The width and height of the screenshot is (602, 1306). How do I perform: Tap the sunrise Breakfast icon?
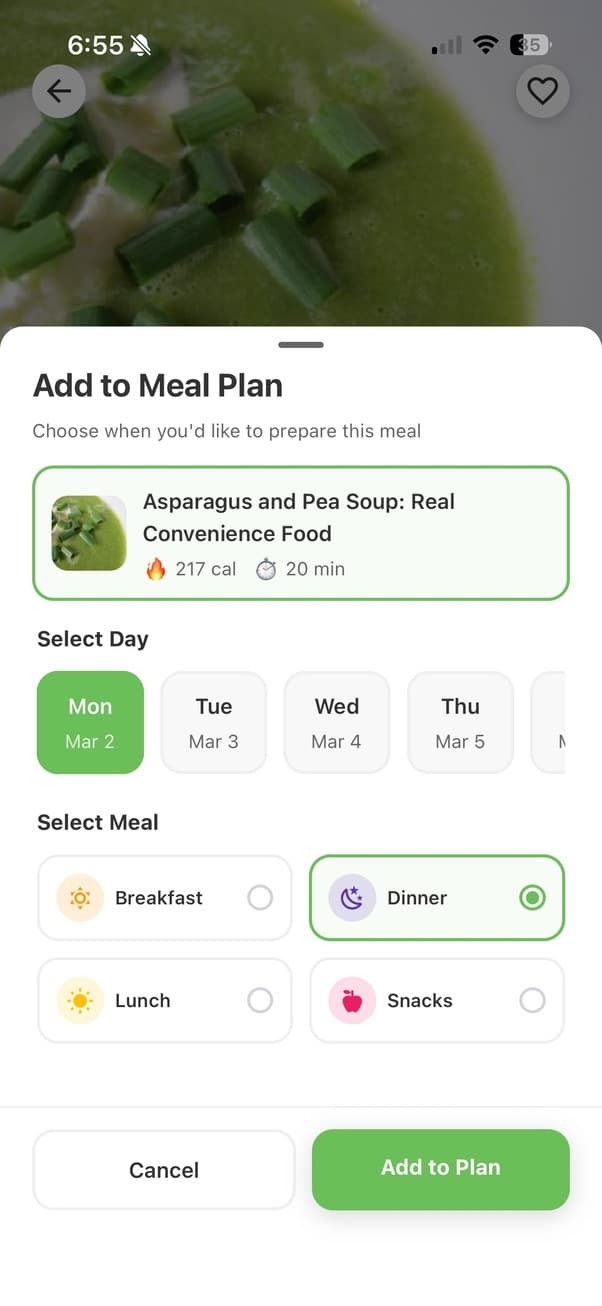[x=79, y=897]
